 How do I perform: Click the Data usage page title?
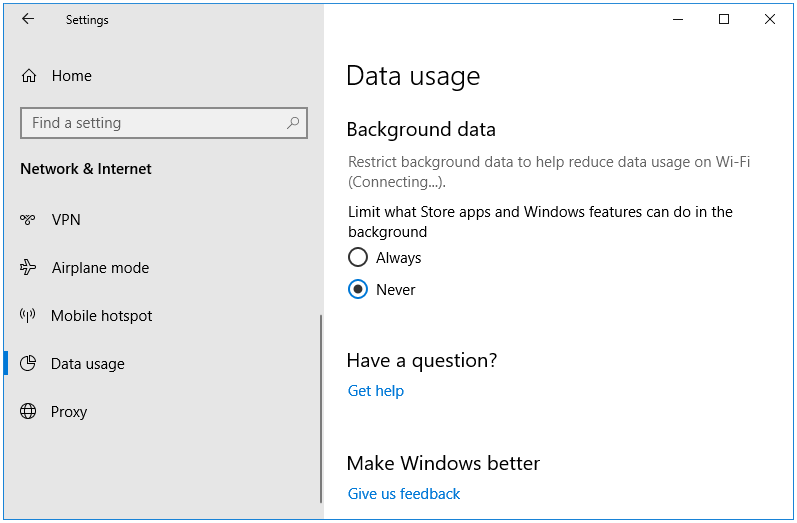(x=413, y=76)
